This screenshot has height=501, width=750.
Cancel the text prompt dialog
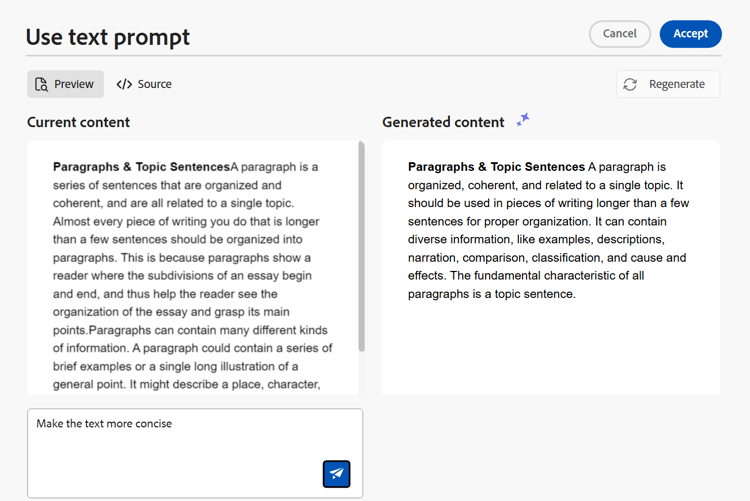(619, 34)
